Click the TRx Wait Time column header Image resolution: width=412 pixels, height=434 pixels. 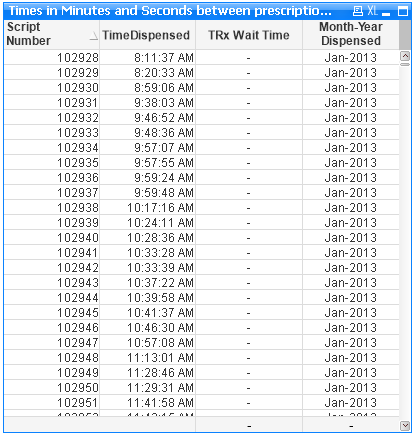click(x=249, y=35)
